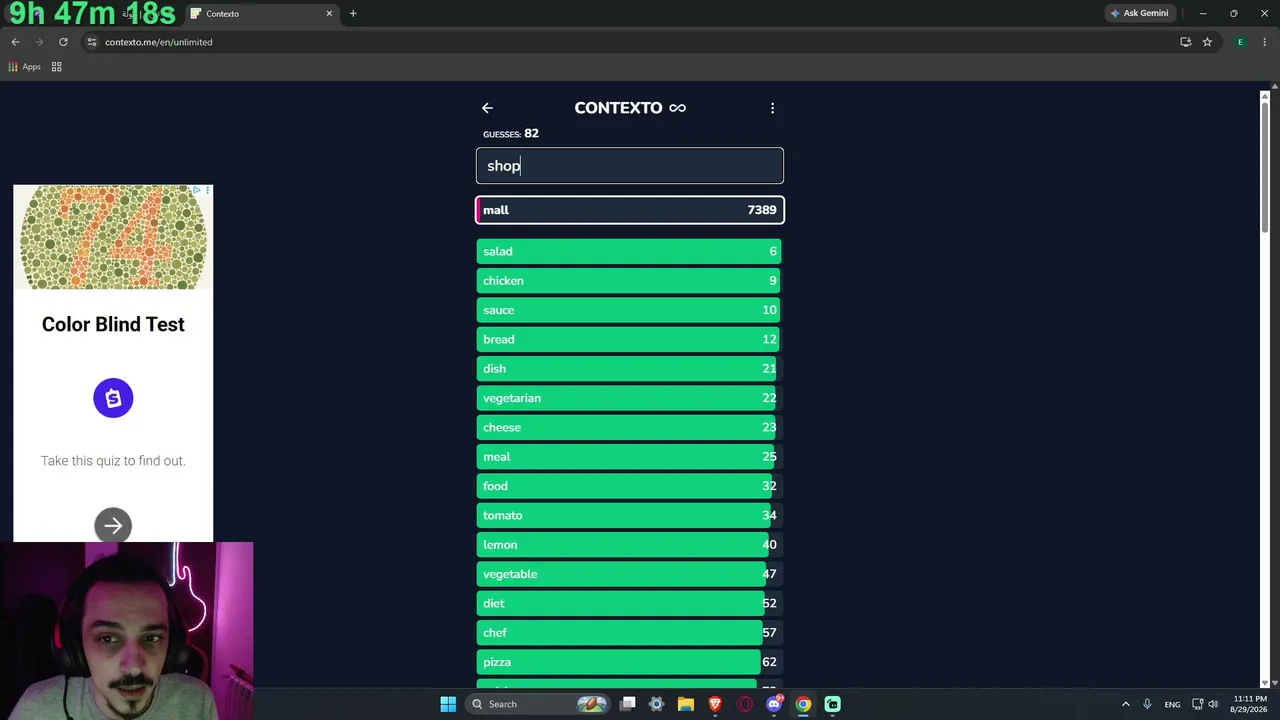Launch Brave browser from the taskbar
The image size is (1280, 720).
tap(715, 704)
